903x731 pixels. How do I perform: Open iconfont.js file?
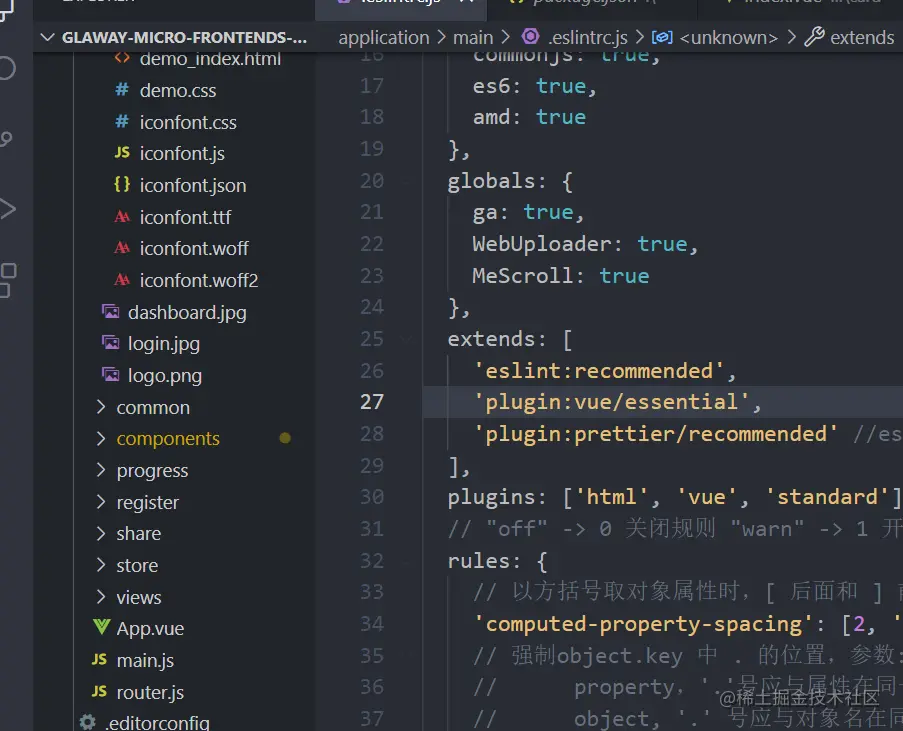(x=182, y=153)
